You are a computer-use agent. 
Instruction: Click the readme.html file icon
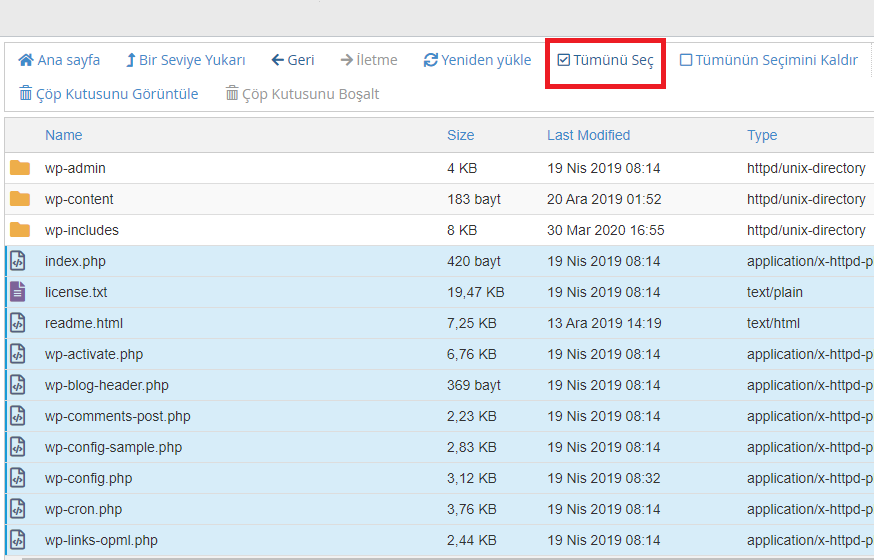tap(18, 323)
